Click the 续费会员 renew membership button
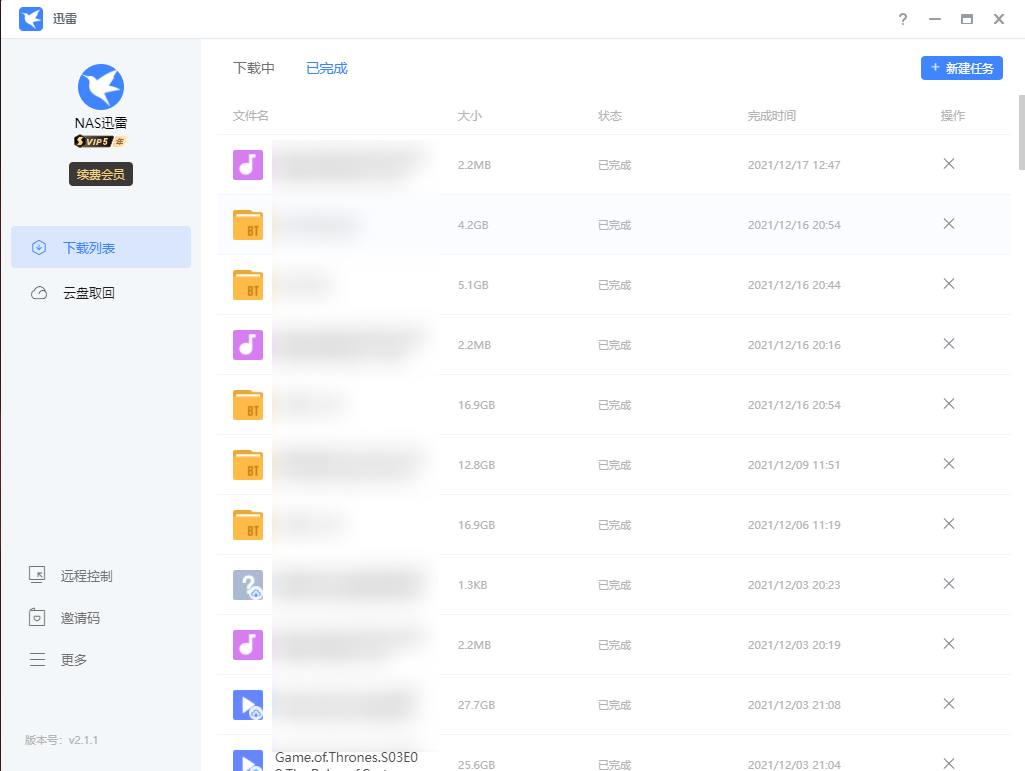Viewport: 1025px width, 771px height. [x=101, y=174]
